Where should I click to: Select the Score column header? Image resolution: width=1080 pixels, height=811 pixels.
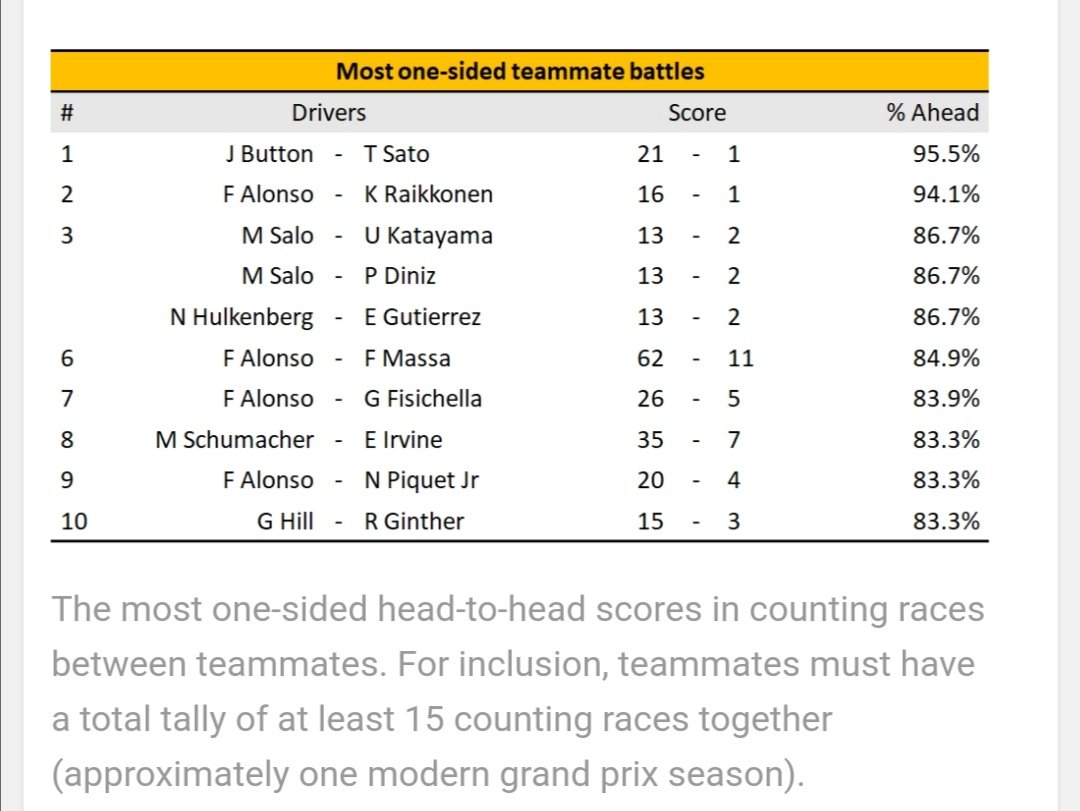tap(697, 112)
